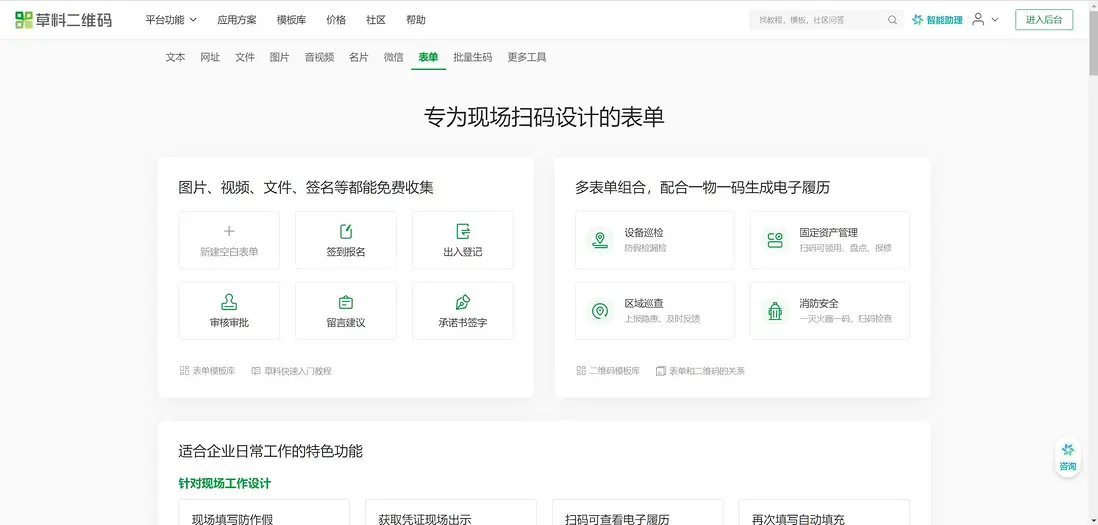Click the 草料快速入门教程 book icon

point(256,371)
